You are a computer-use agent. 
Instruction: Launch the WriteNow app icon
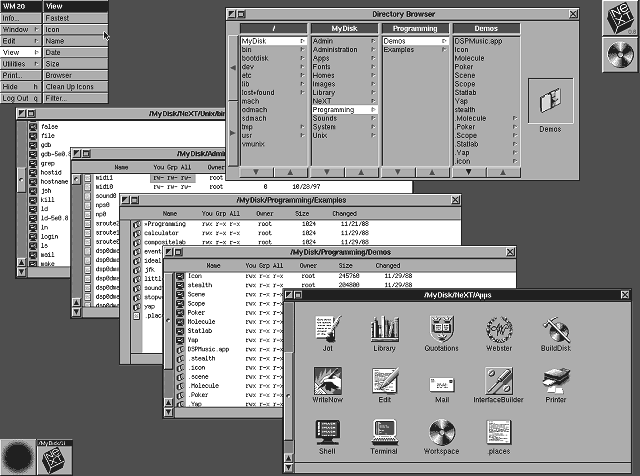click(328, 380)
